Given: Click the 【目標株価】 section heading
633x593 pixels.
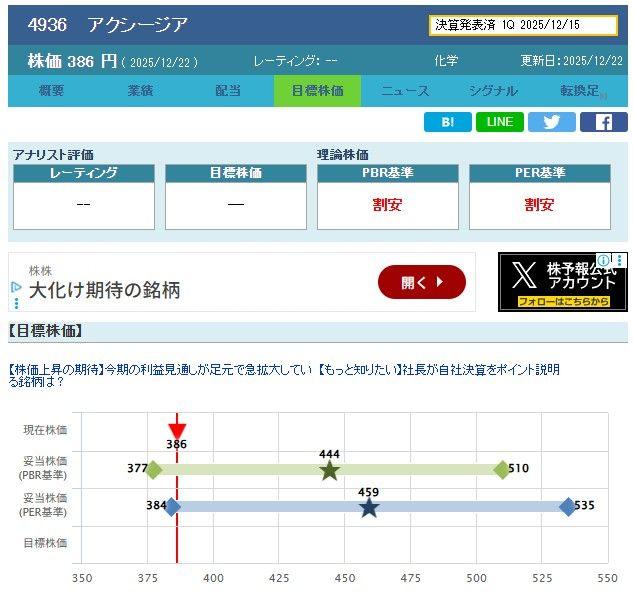Looking at the screenshot, I should [x=45, y=331].
